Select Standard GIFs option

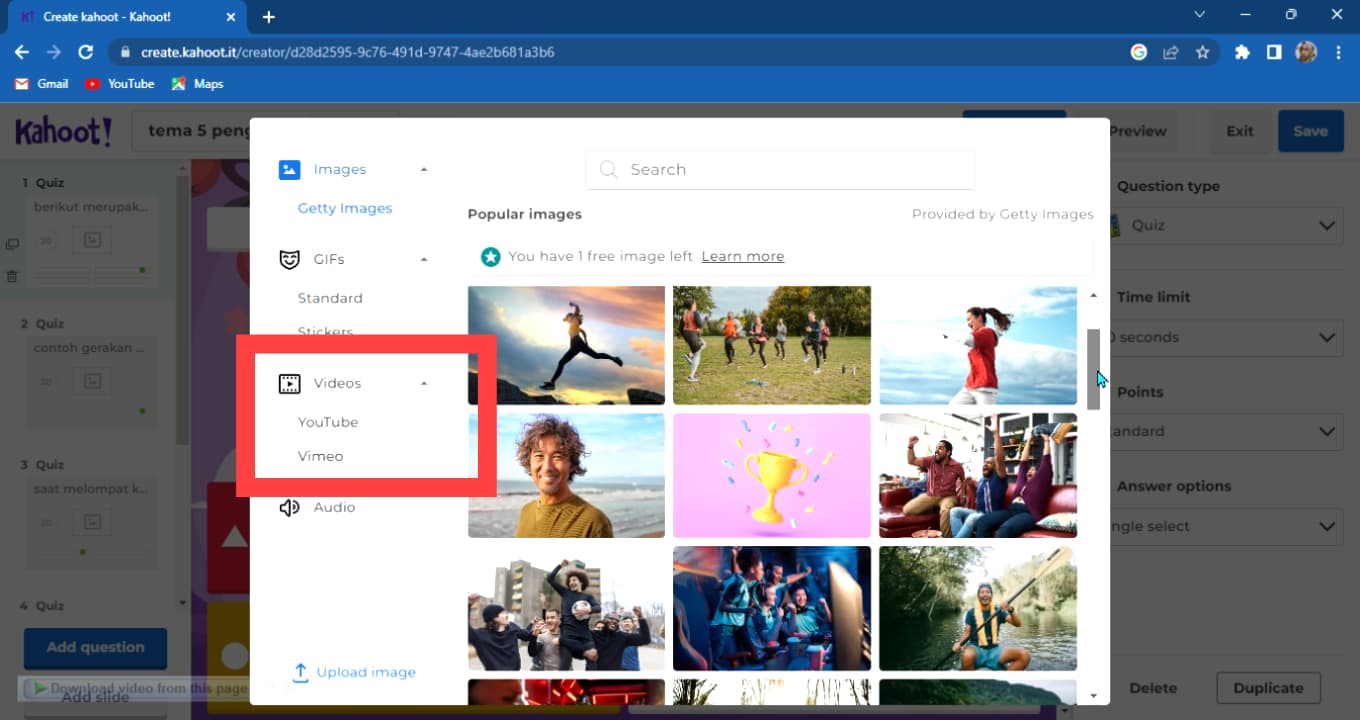tap(330, 298)
